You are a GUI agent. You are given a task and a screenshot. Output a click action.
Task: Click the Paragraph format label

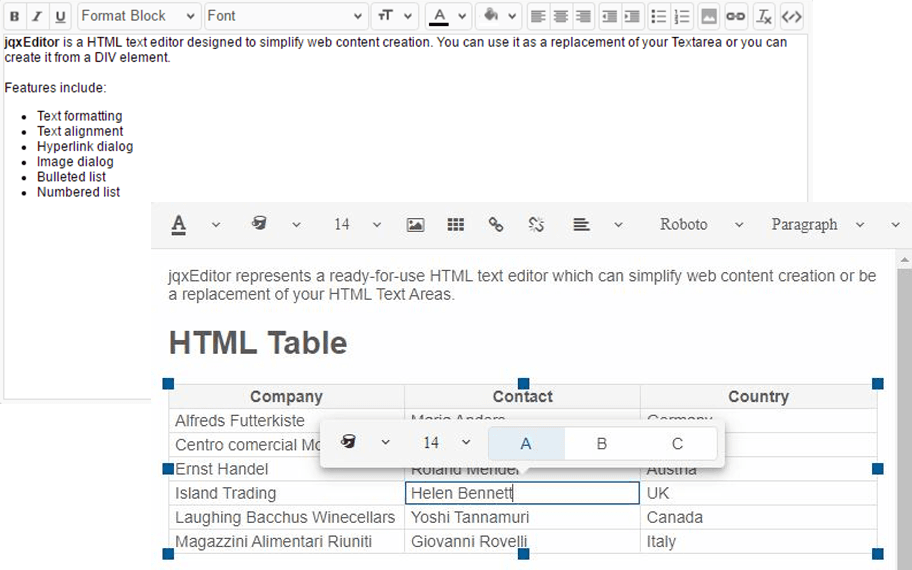pyautogui.click(x=804, y=225)
